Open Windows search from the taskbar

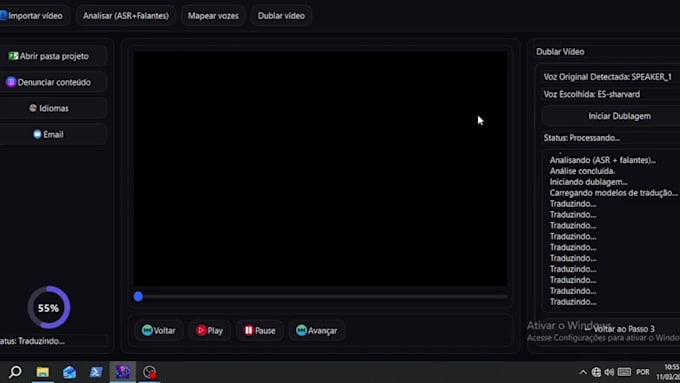tap(15, 372)
